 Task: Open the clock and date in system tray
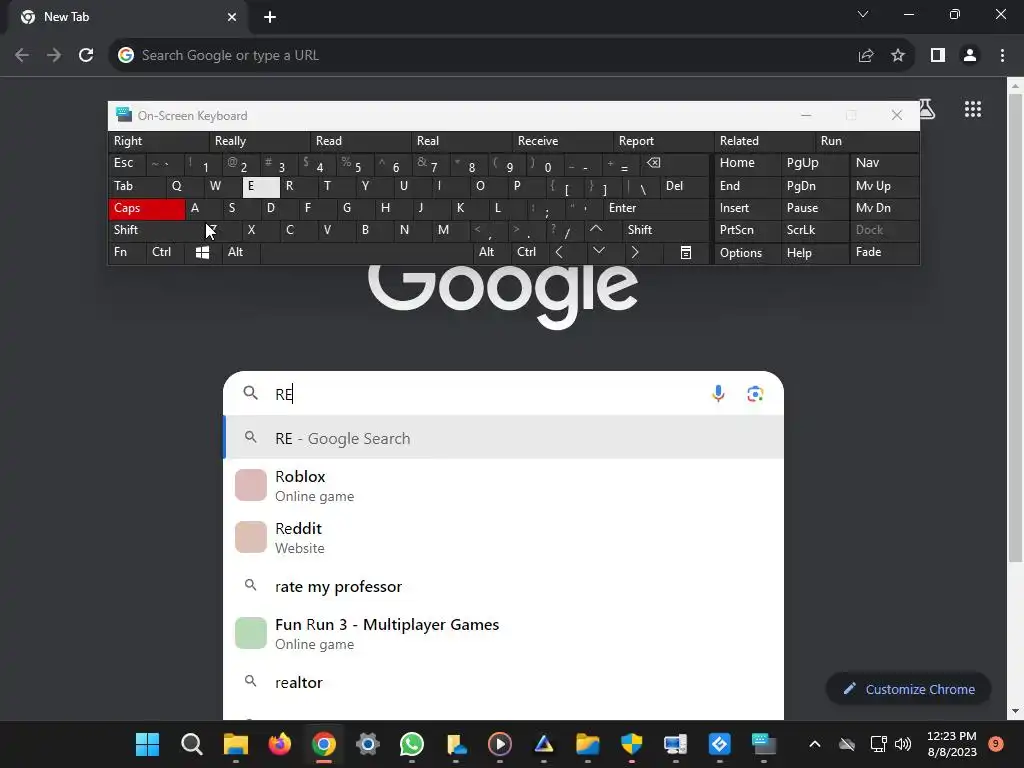(952, 744)
